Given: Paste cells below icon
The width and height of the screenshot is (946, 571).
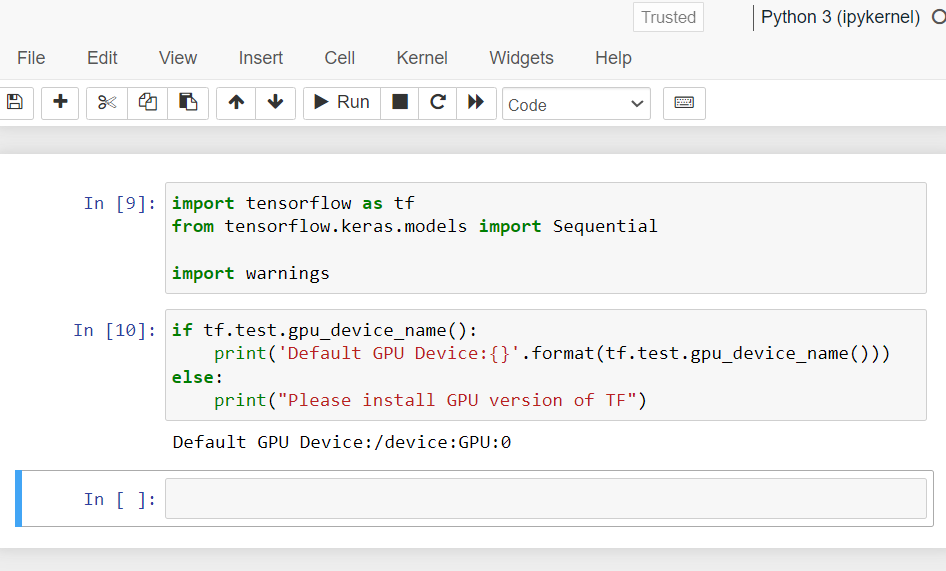Looking at the screenshot, I should coord(188,103).
